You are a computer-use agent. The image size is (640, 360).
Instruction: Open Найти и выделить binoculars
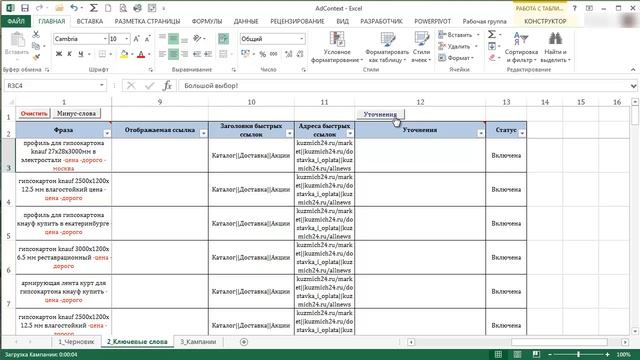[x=555, y=47]
